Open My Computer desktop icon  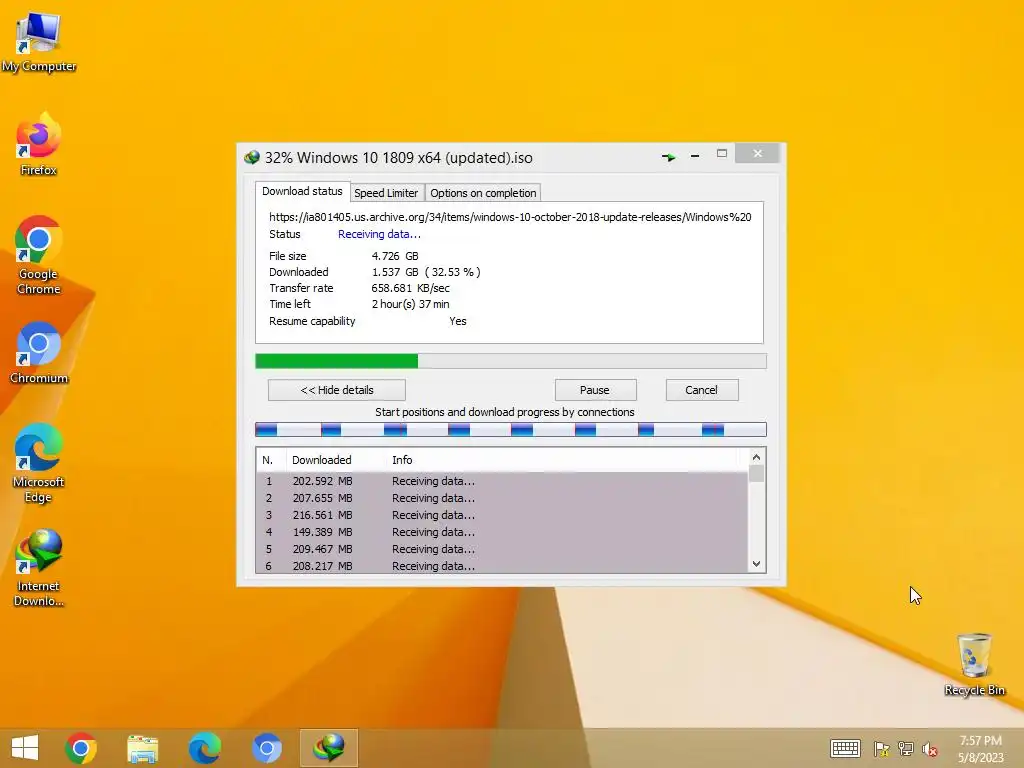pyautogui.click(x=39, y=42)
